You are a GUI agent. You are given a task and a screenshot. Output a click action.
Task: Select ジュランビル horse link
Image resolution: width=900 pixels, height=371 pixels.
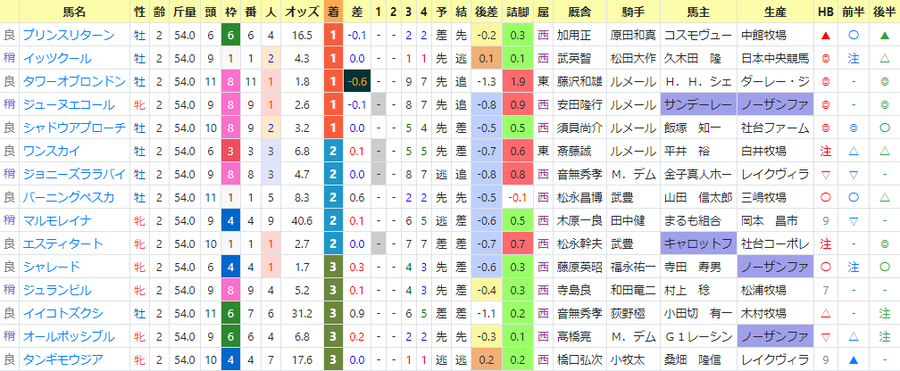coord(56,290)
